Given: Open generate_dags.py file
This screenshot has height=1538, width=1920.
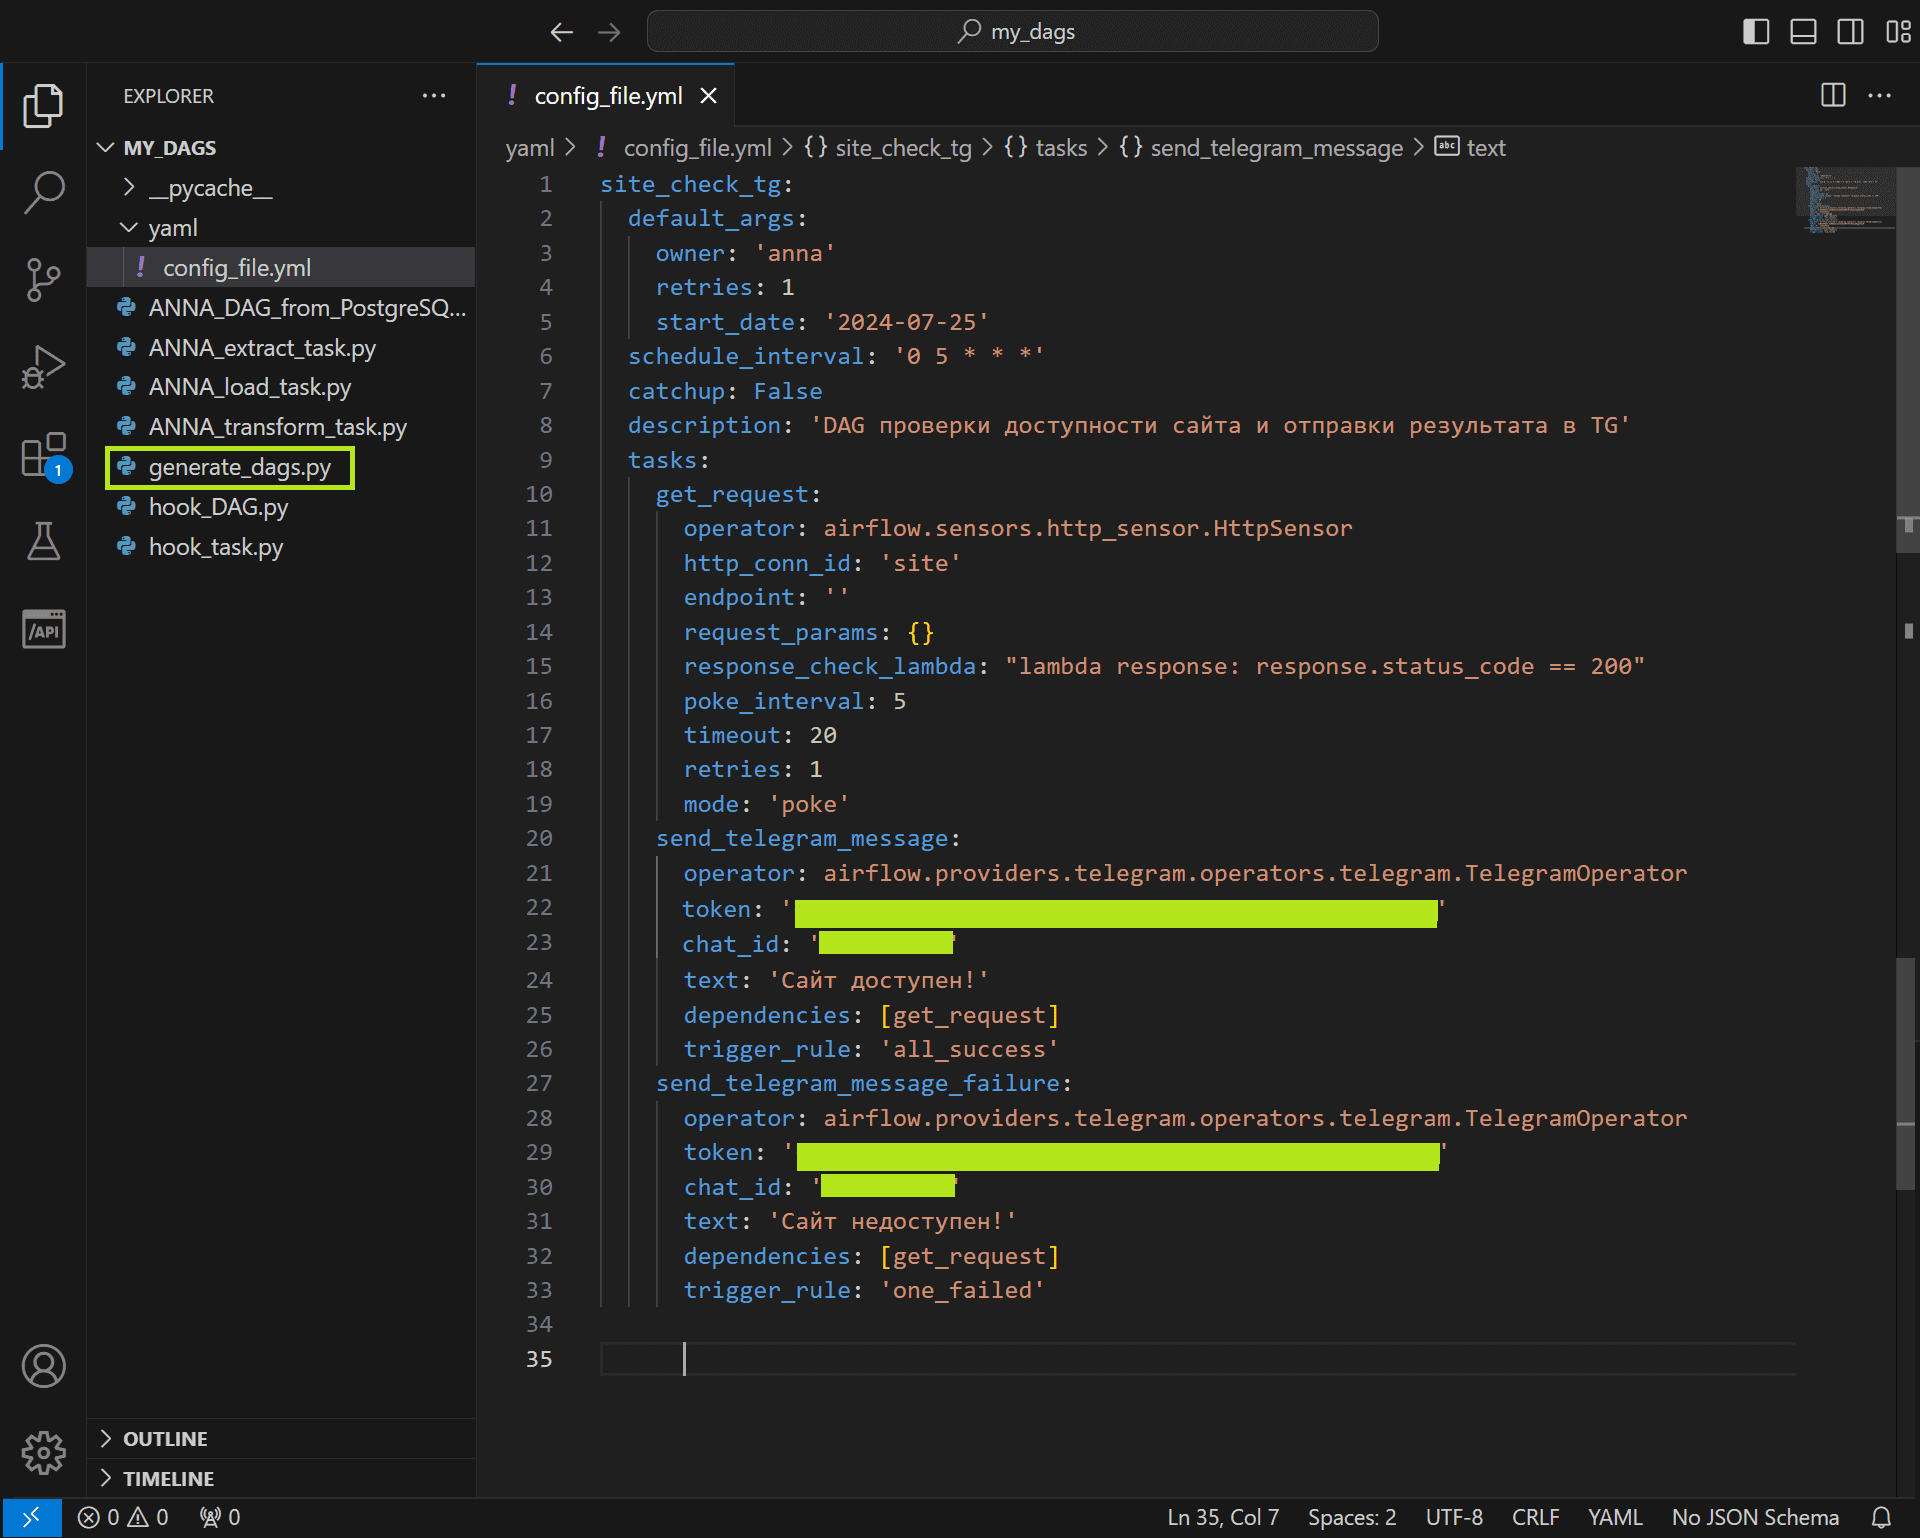Looking at the screenshot, I should [281, 467].
